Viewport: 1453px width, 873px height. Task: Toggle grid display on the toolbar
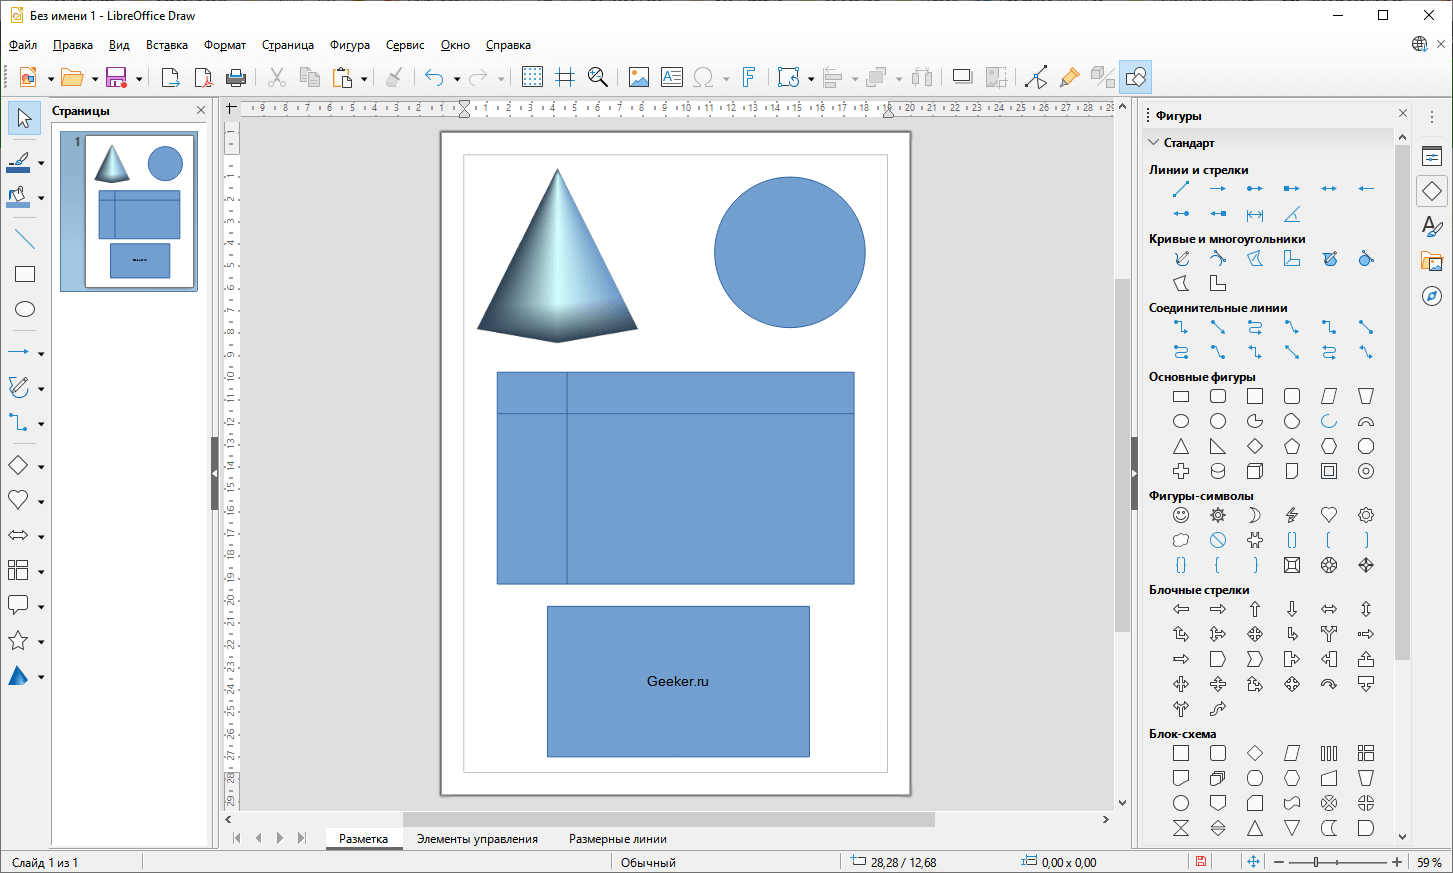pyautogui.click(x=533, y=77)
